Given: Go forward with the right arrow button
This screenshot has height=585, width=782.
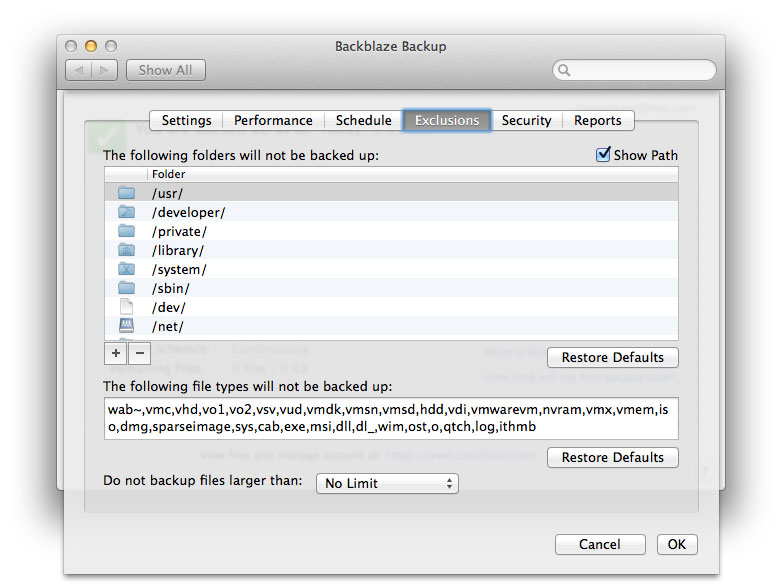Looking at the screenshot, I should [x=104, y=70].
